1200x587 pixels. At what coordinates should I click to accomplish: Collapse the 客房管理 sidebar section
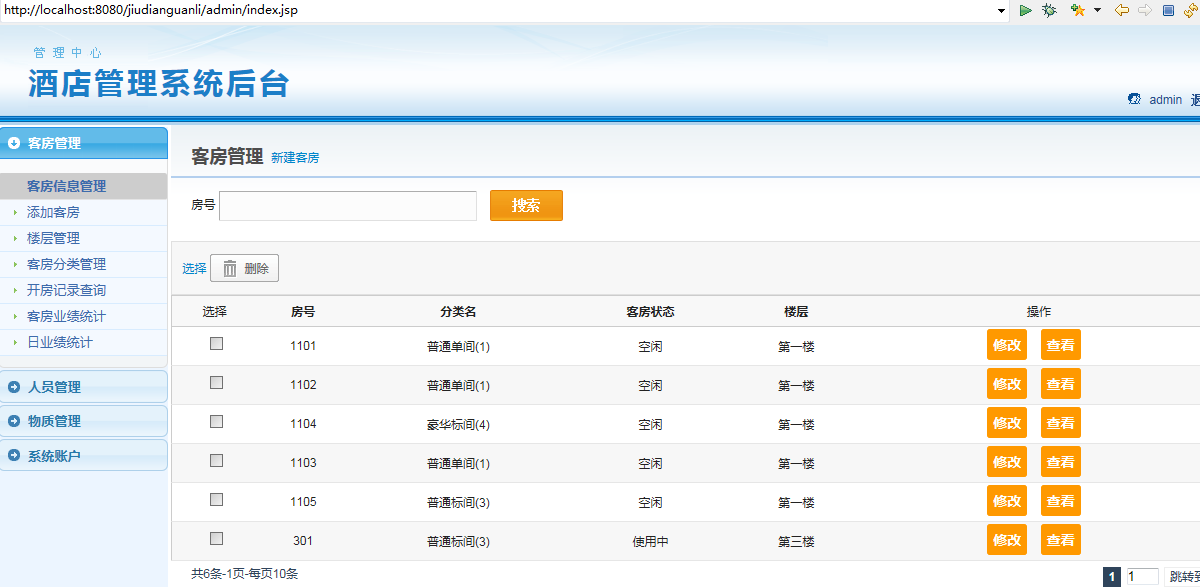pyautogui.click(x=83, y=143)
